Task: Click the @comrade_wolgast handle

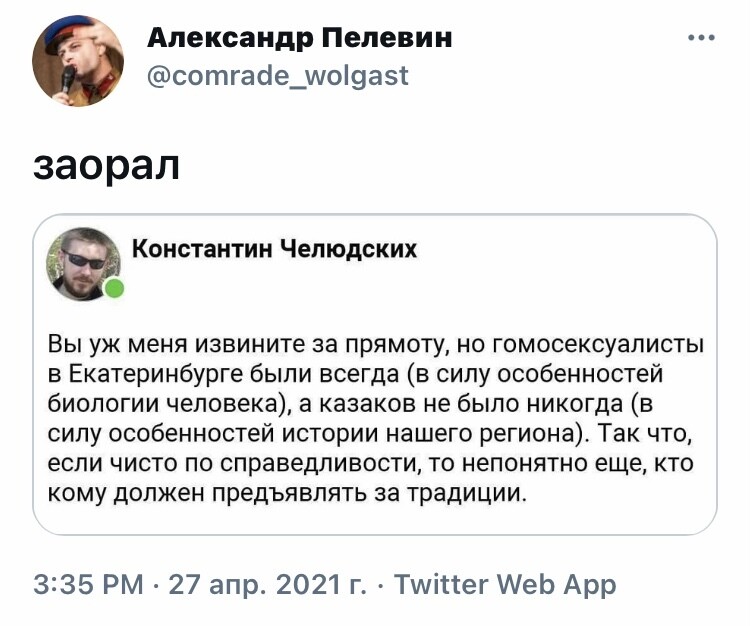Action: (x=278, y=76)
